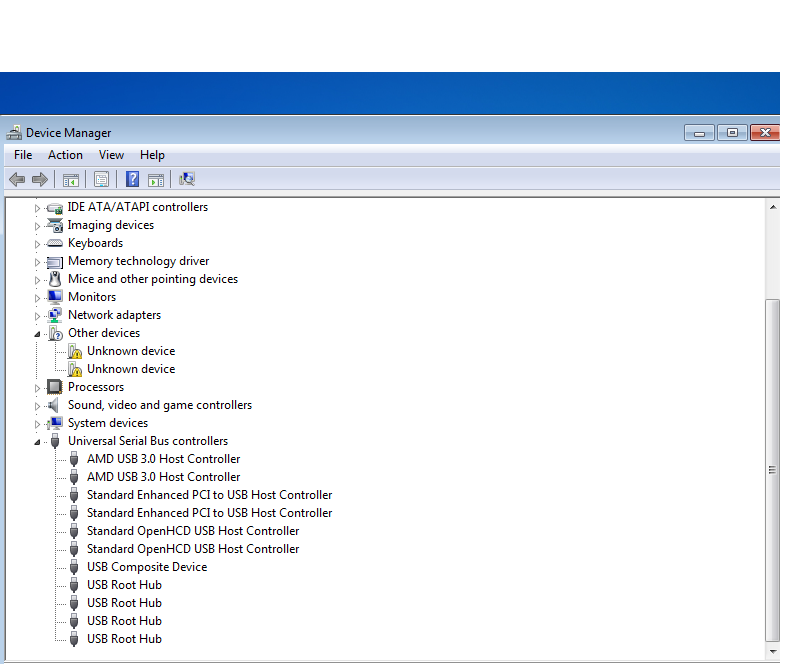Image resolution: width=785 pixels, height=667 pixels.
Task: Close the Device Manager window
Action: tap(765, 133)
